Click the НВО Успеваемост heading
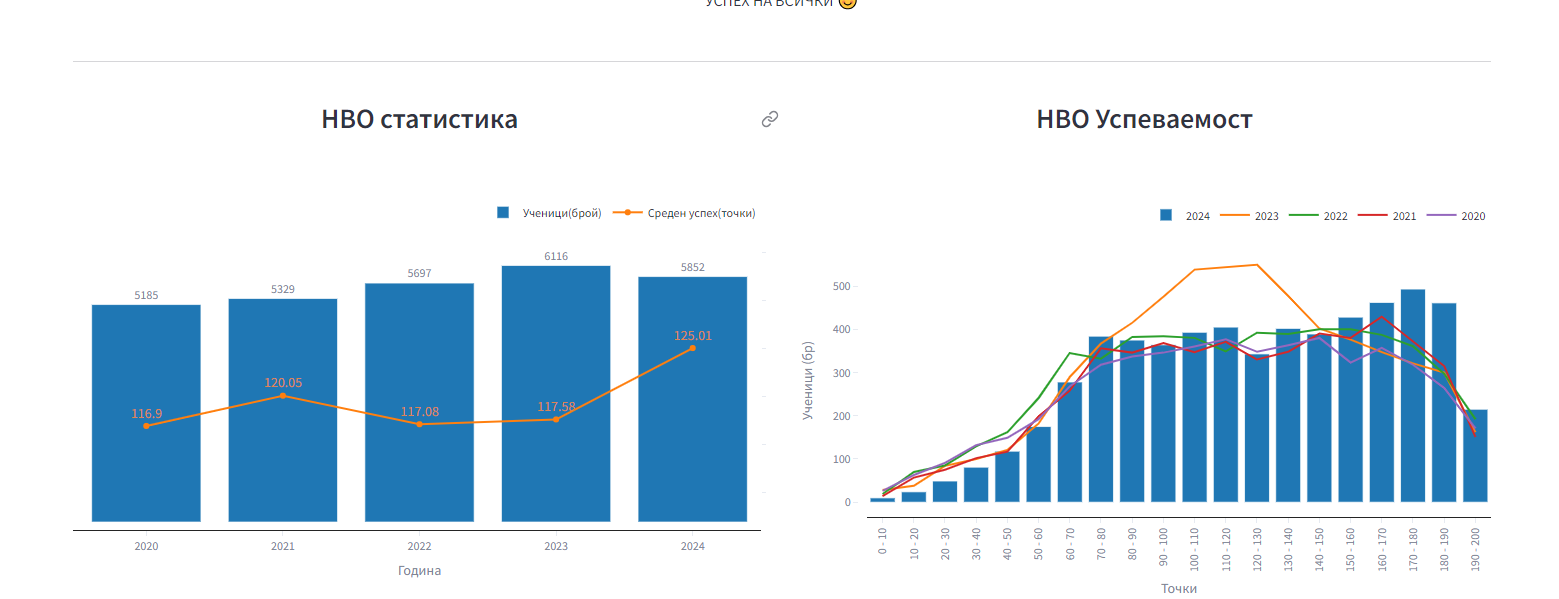The width and height of the screenshot is (1559, 599). [1144, 120]
